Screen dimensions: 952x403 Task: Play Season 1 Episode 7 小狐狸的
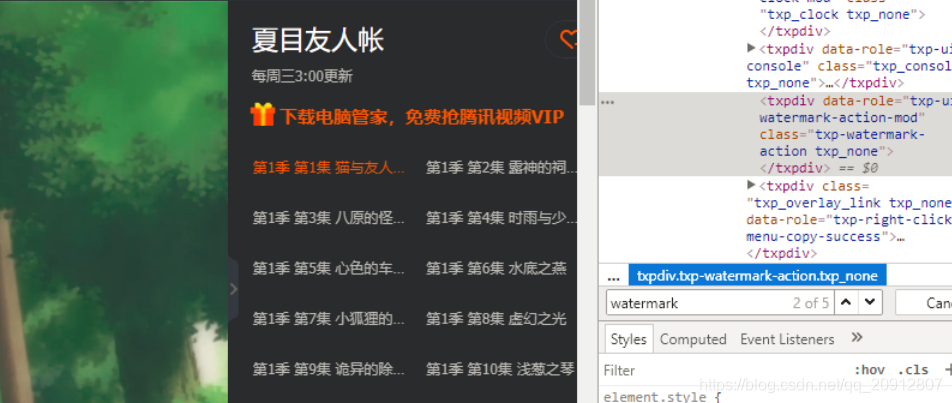tap(328, 318)
